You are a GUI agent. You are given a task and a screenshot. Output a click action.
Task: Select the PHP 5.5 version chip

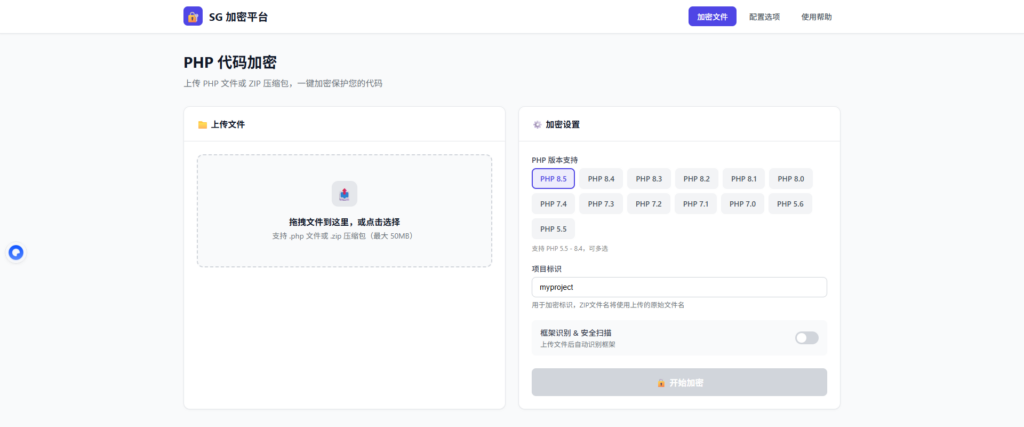click(x=553, y=229)
